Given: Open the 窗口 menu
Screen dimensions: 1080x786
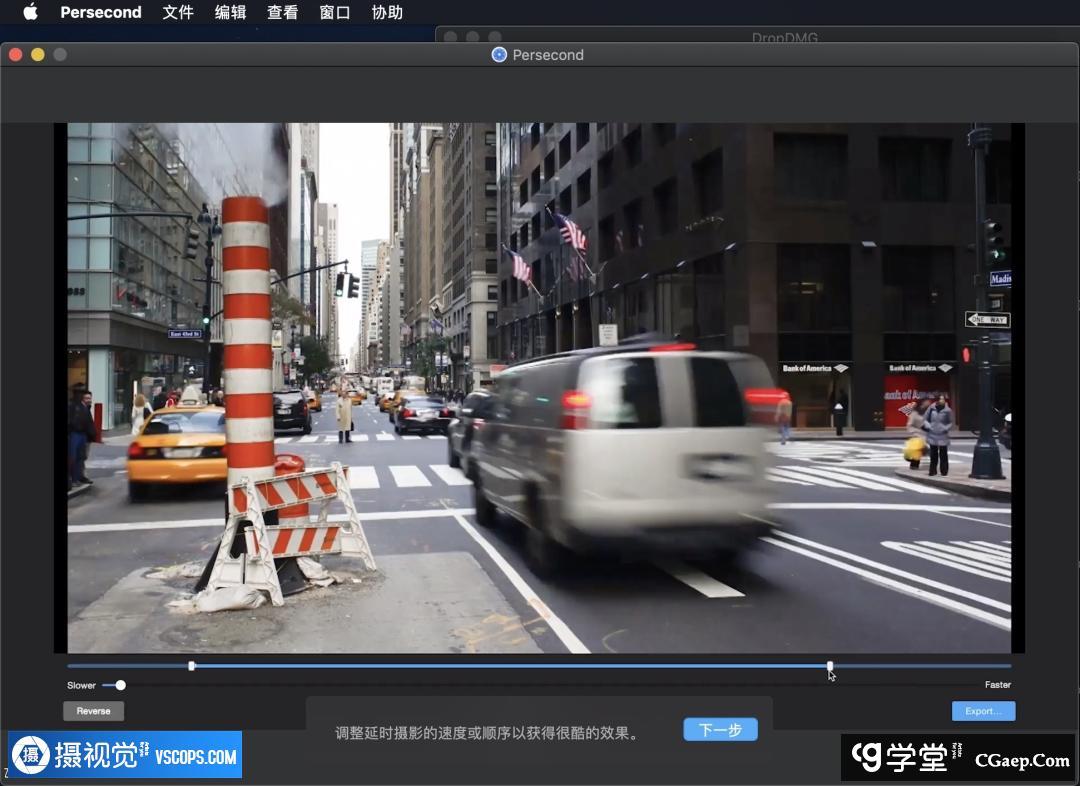Looking at the screenshot, I should point(334,12).
